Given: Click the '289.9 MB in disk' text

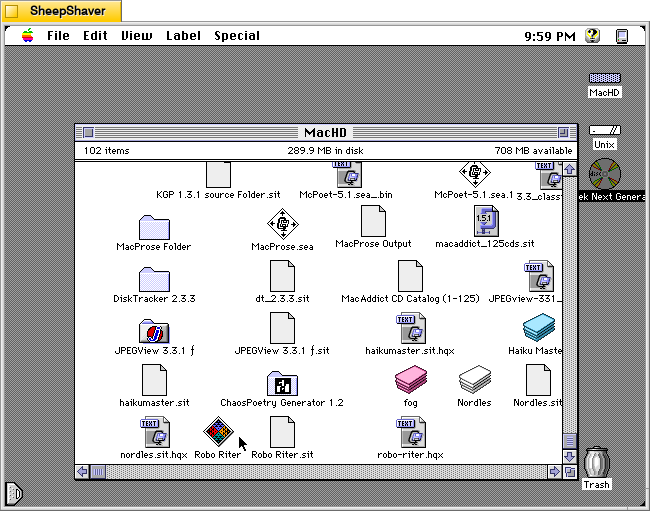Looking at the screenshot, I should click(x=325, y=150).
